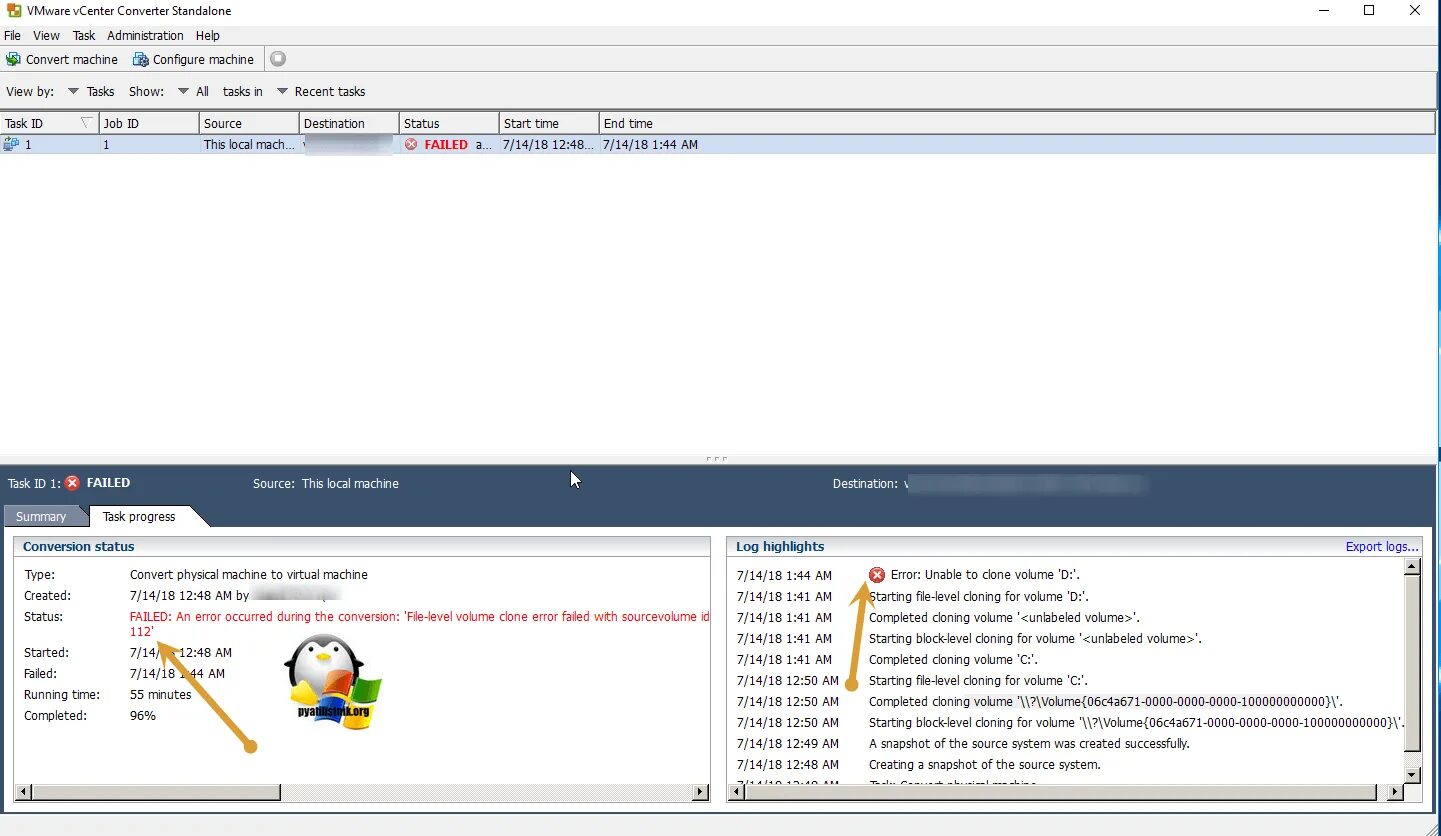Screen dimensions: 1441x836
Task: Click Log highlights vertical scrollbar thumb
Action: click(1412, 663)
